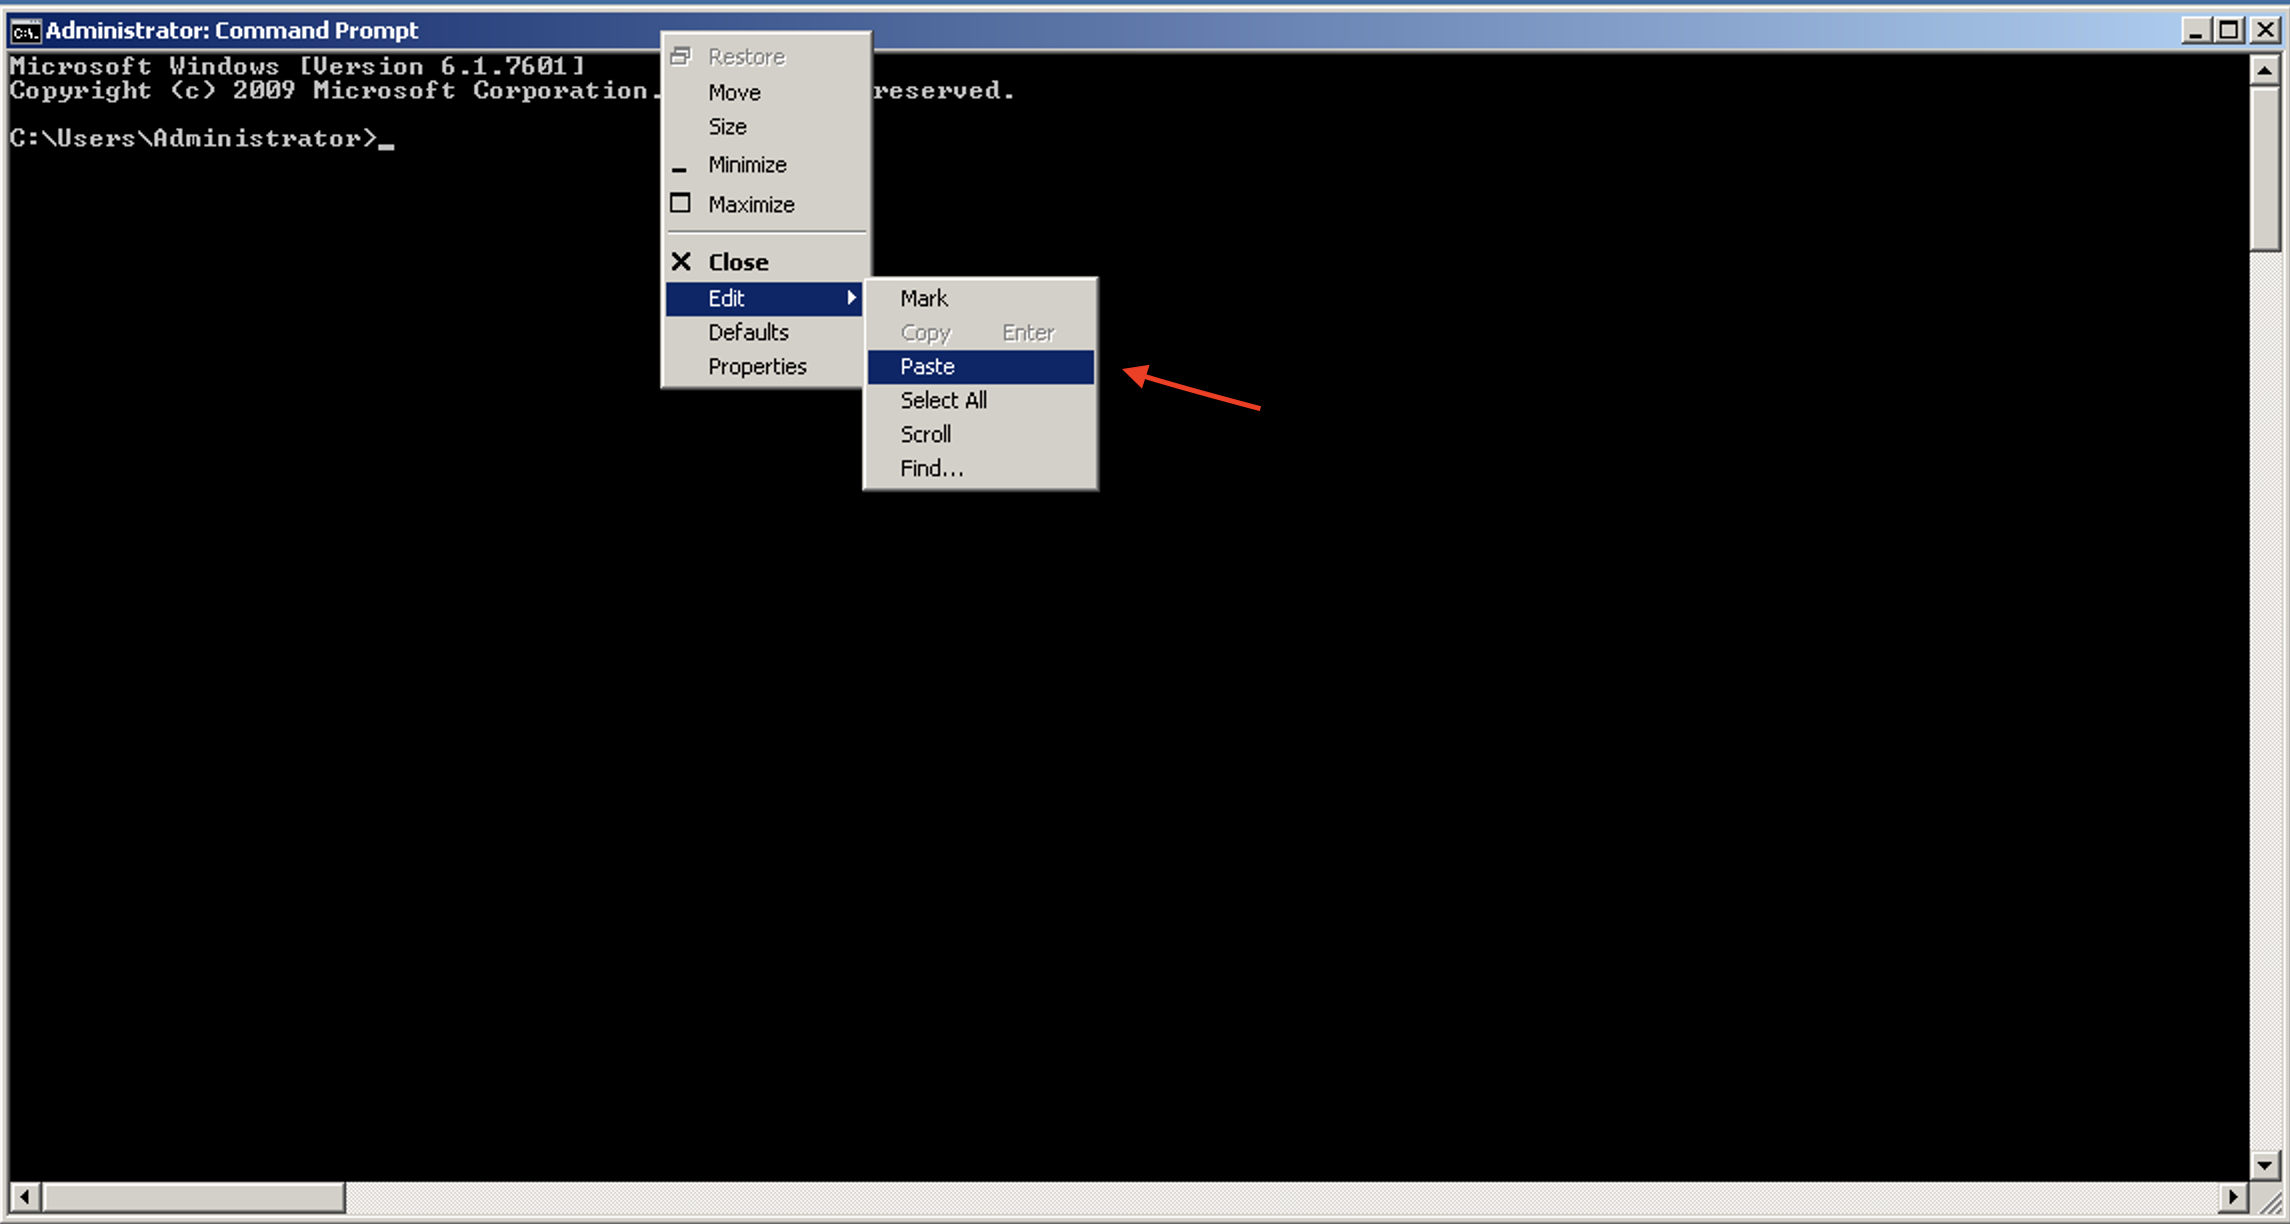
Task: Choose Move in the system menu
Action: click(734, 93)
